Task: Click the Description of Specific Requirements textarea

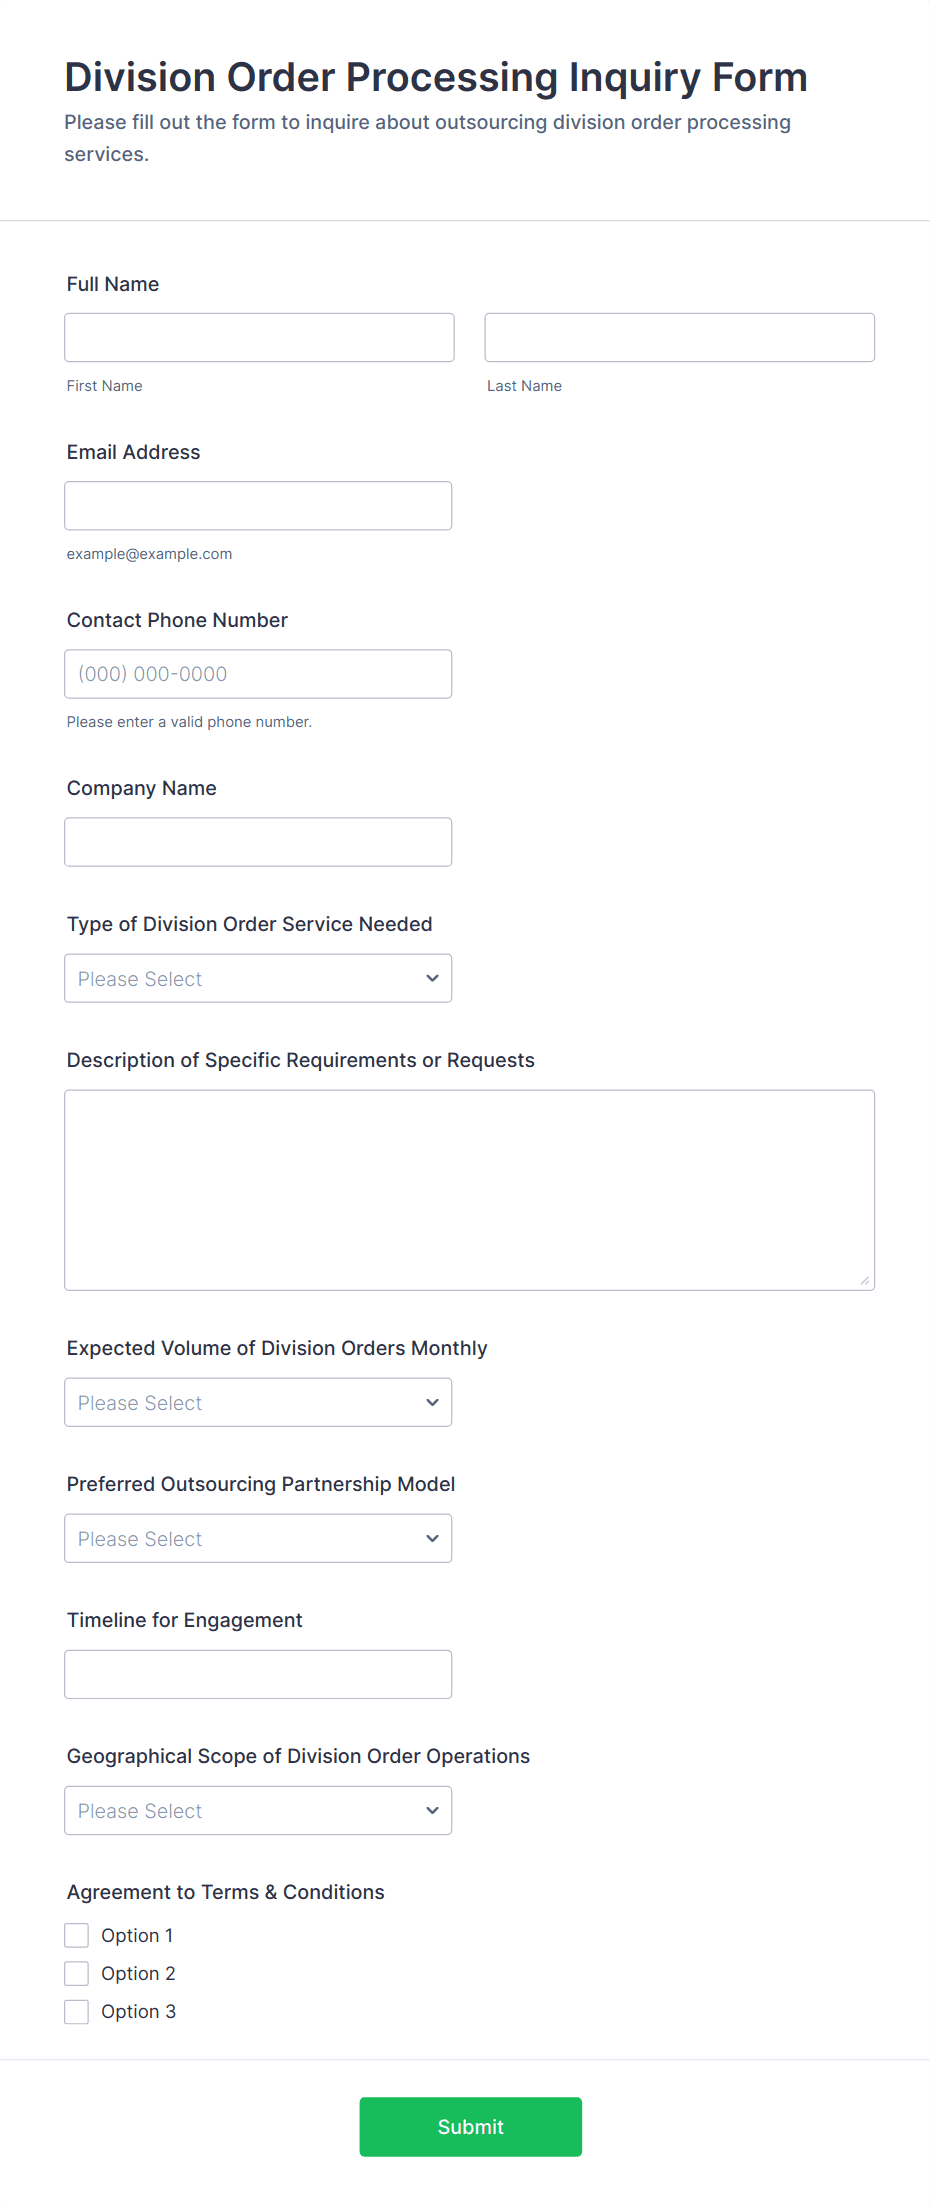Action: pyautogui.click(x=469, y=1189)
